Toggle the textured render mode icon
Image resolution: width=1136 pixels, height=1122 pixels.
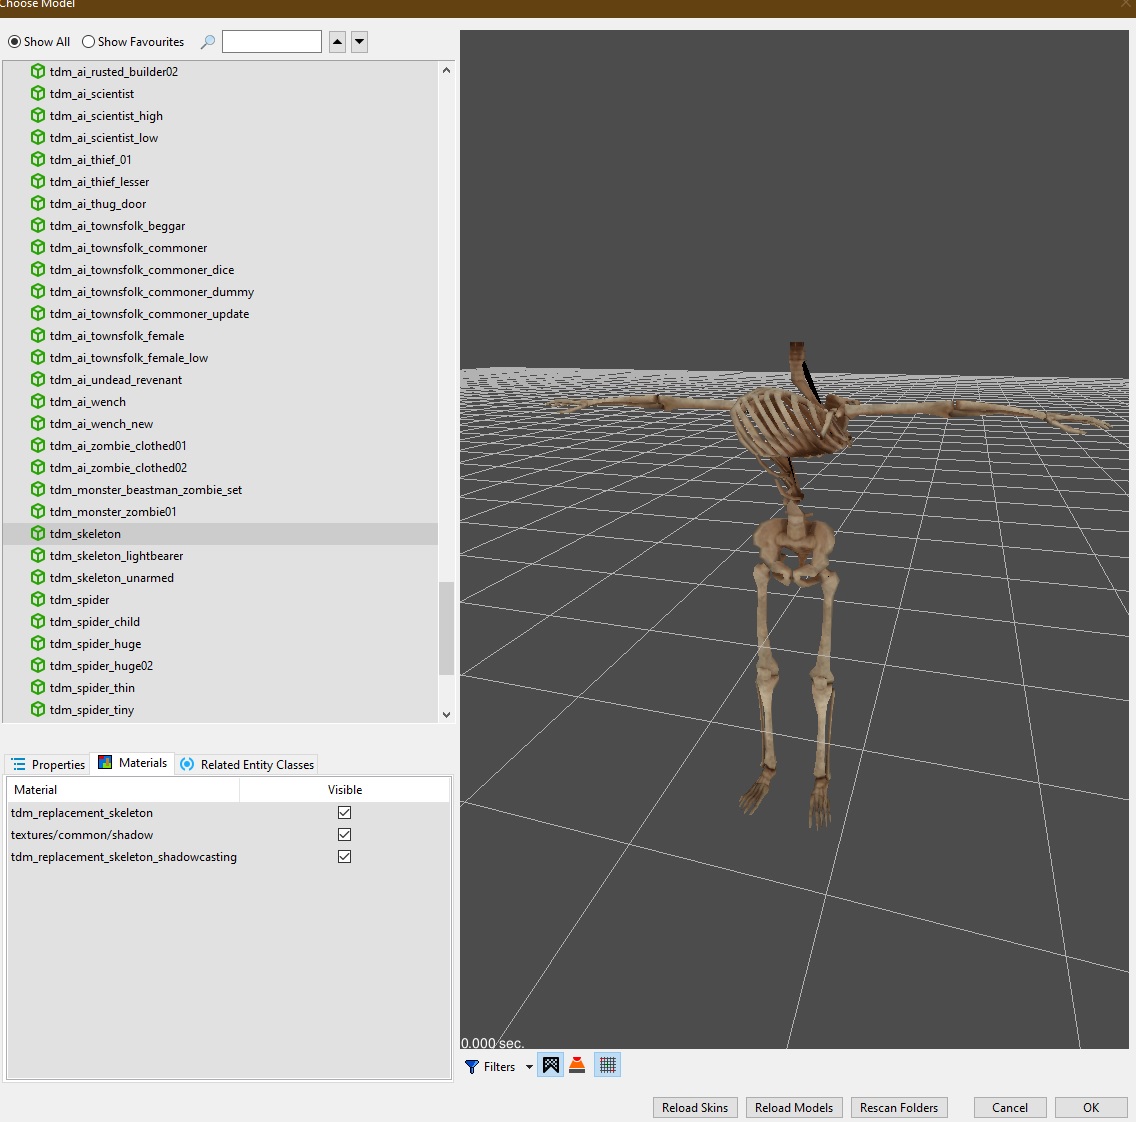pyautogui.click(x=550, y=1065)
